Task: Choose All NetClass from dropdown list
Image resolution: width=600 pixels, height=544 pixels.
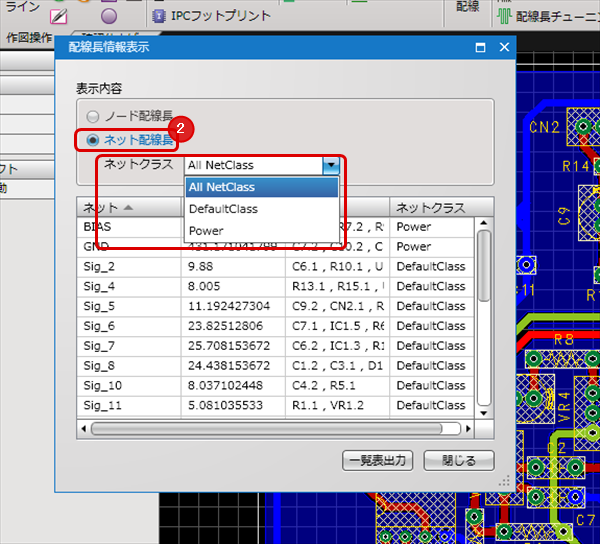Action: coord(262,187)
